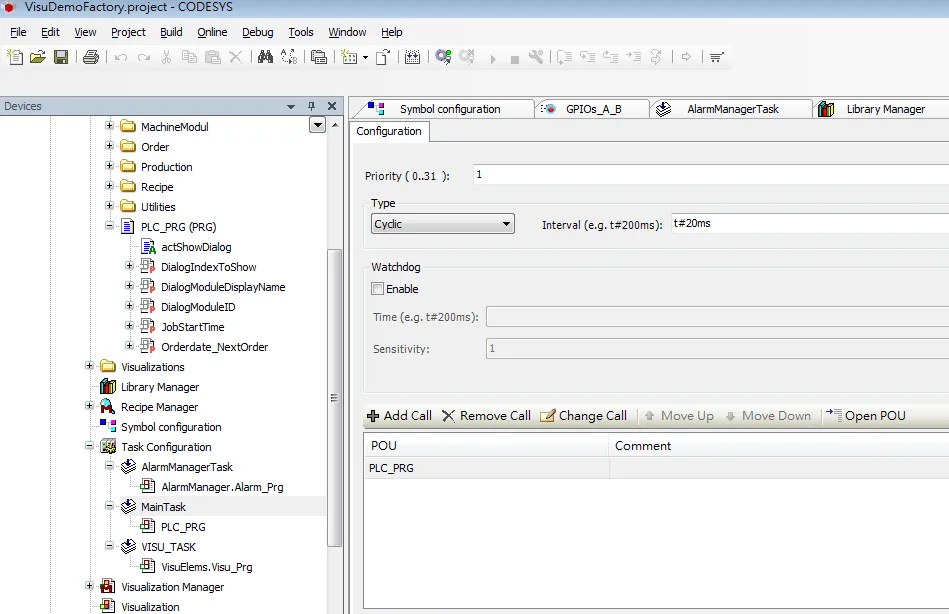Save the project with the floppy icon

[x=61, y=58]
